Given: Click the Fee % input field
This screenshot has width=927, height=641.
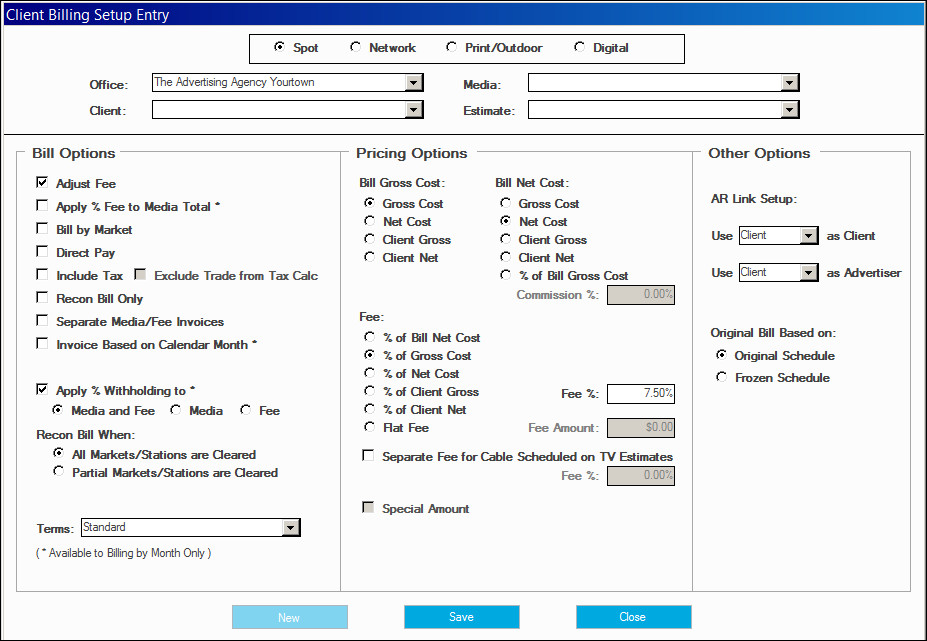Looking at the screenshot, I should [641, 394].
